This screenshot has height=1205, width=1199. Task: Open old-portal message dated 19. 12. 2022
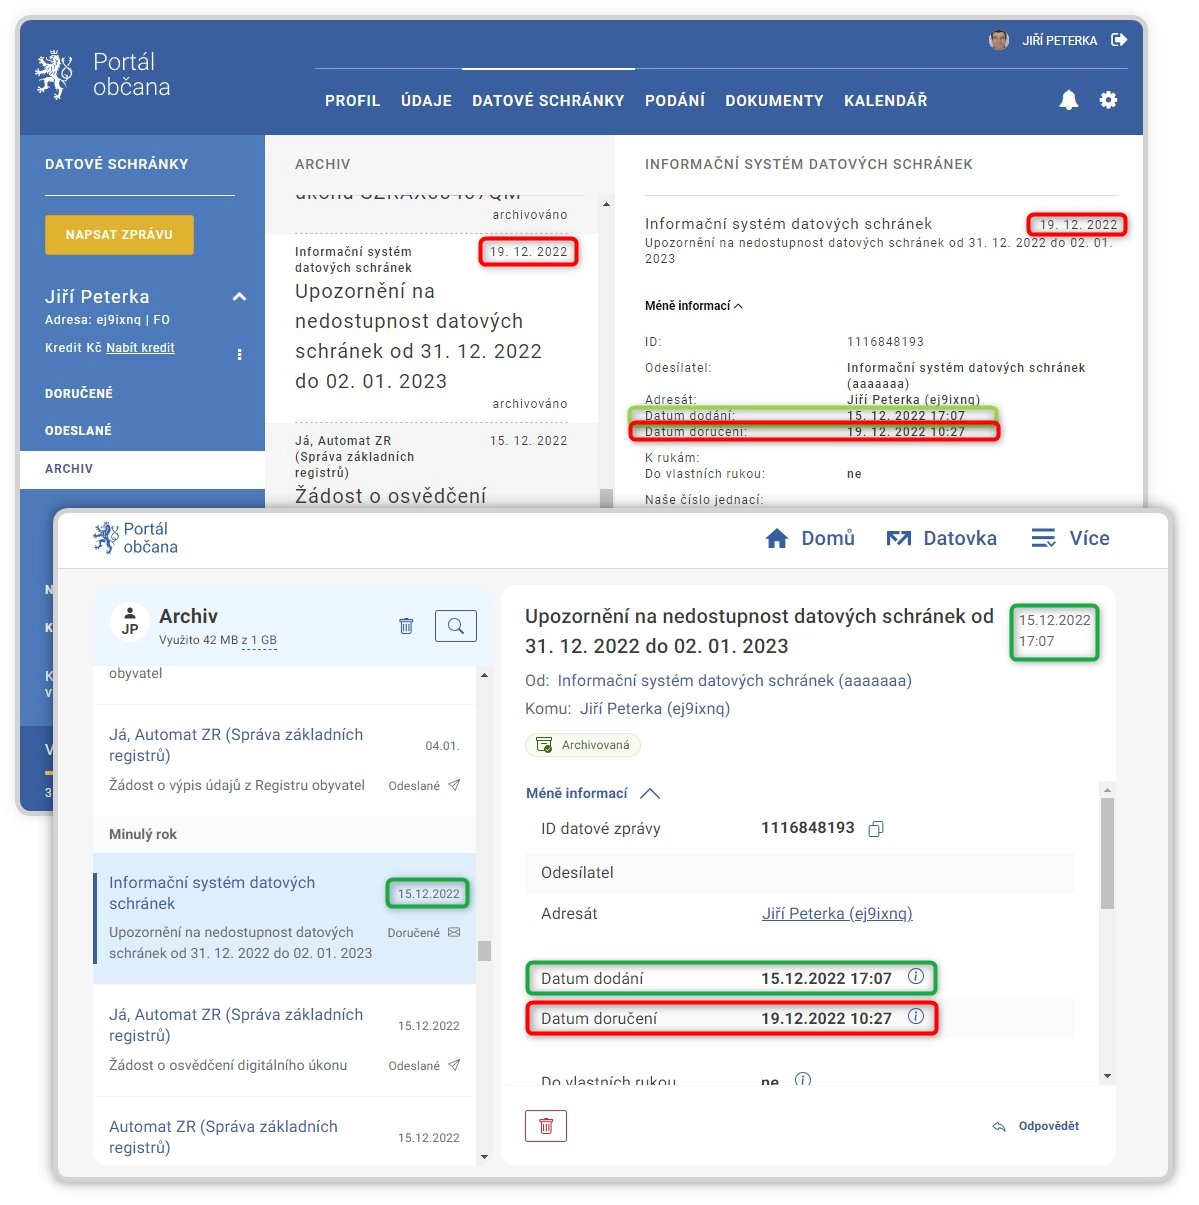click(431, 327)
